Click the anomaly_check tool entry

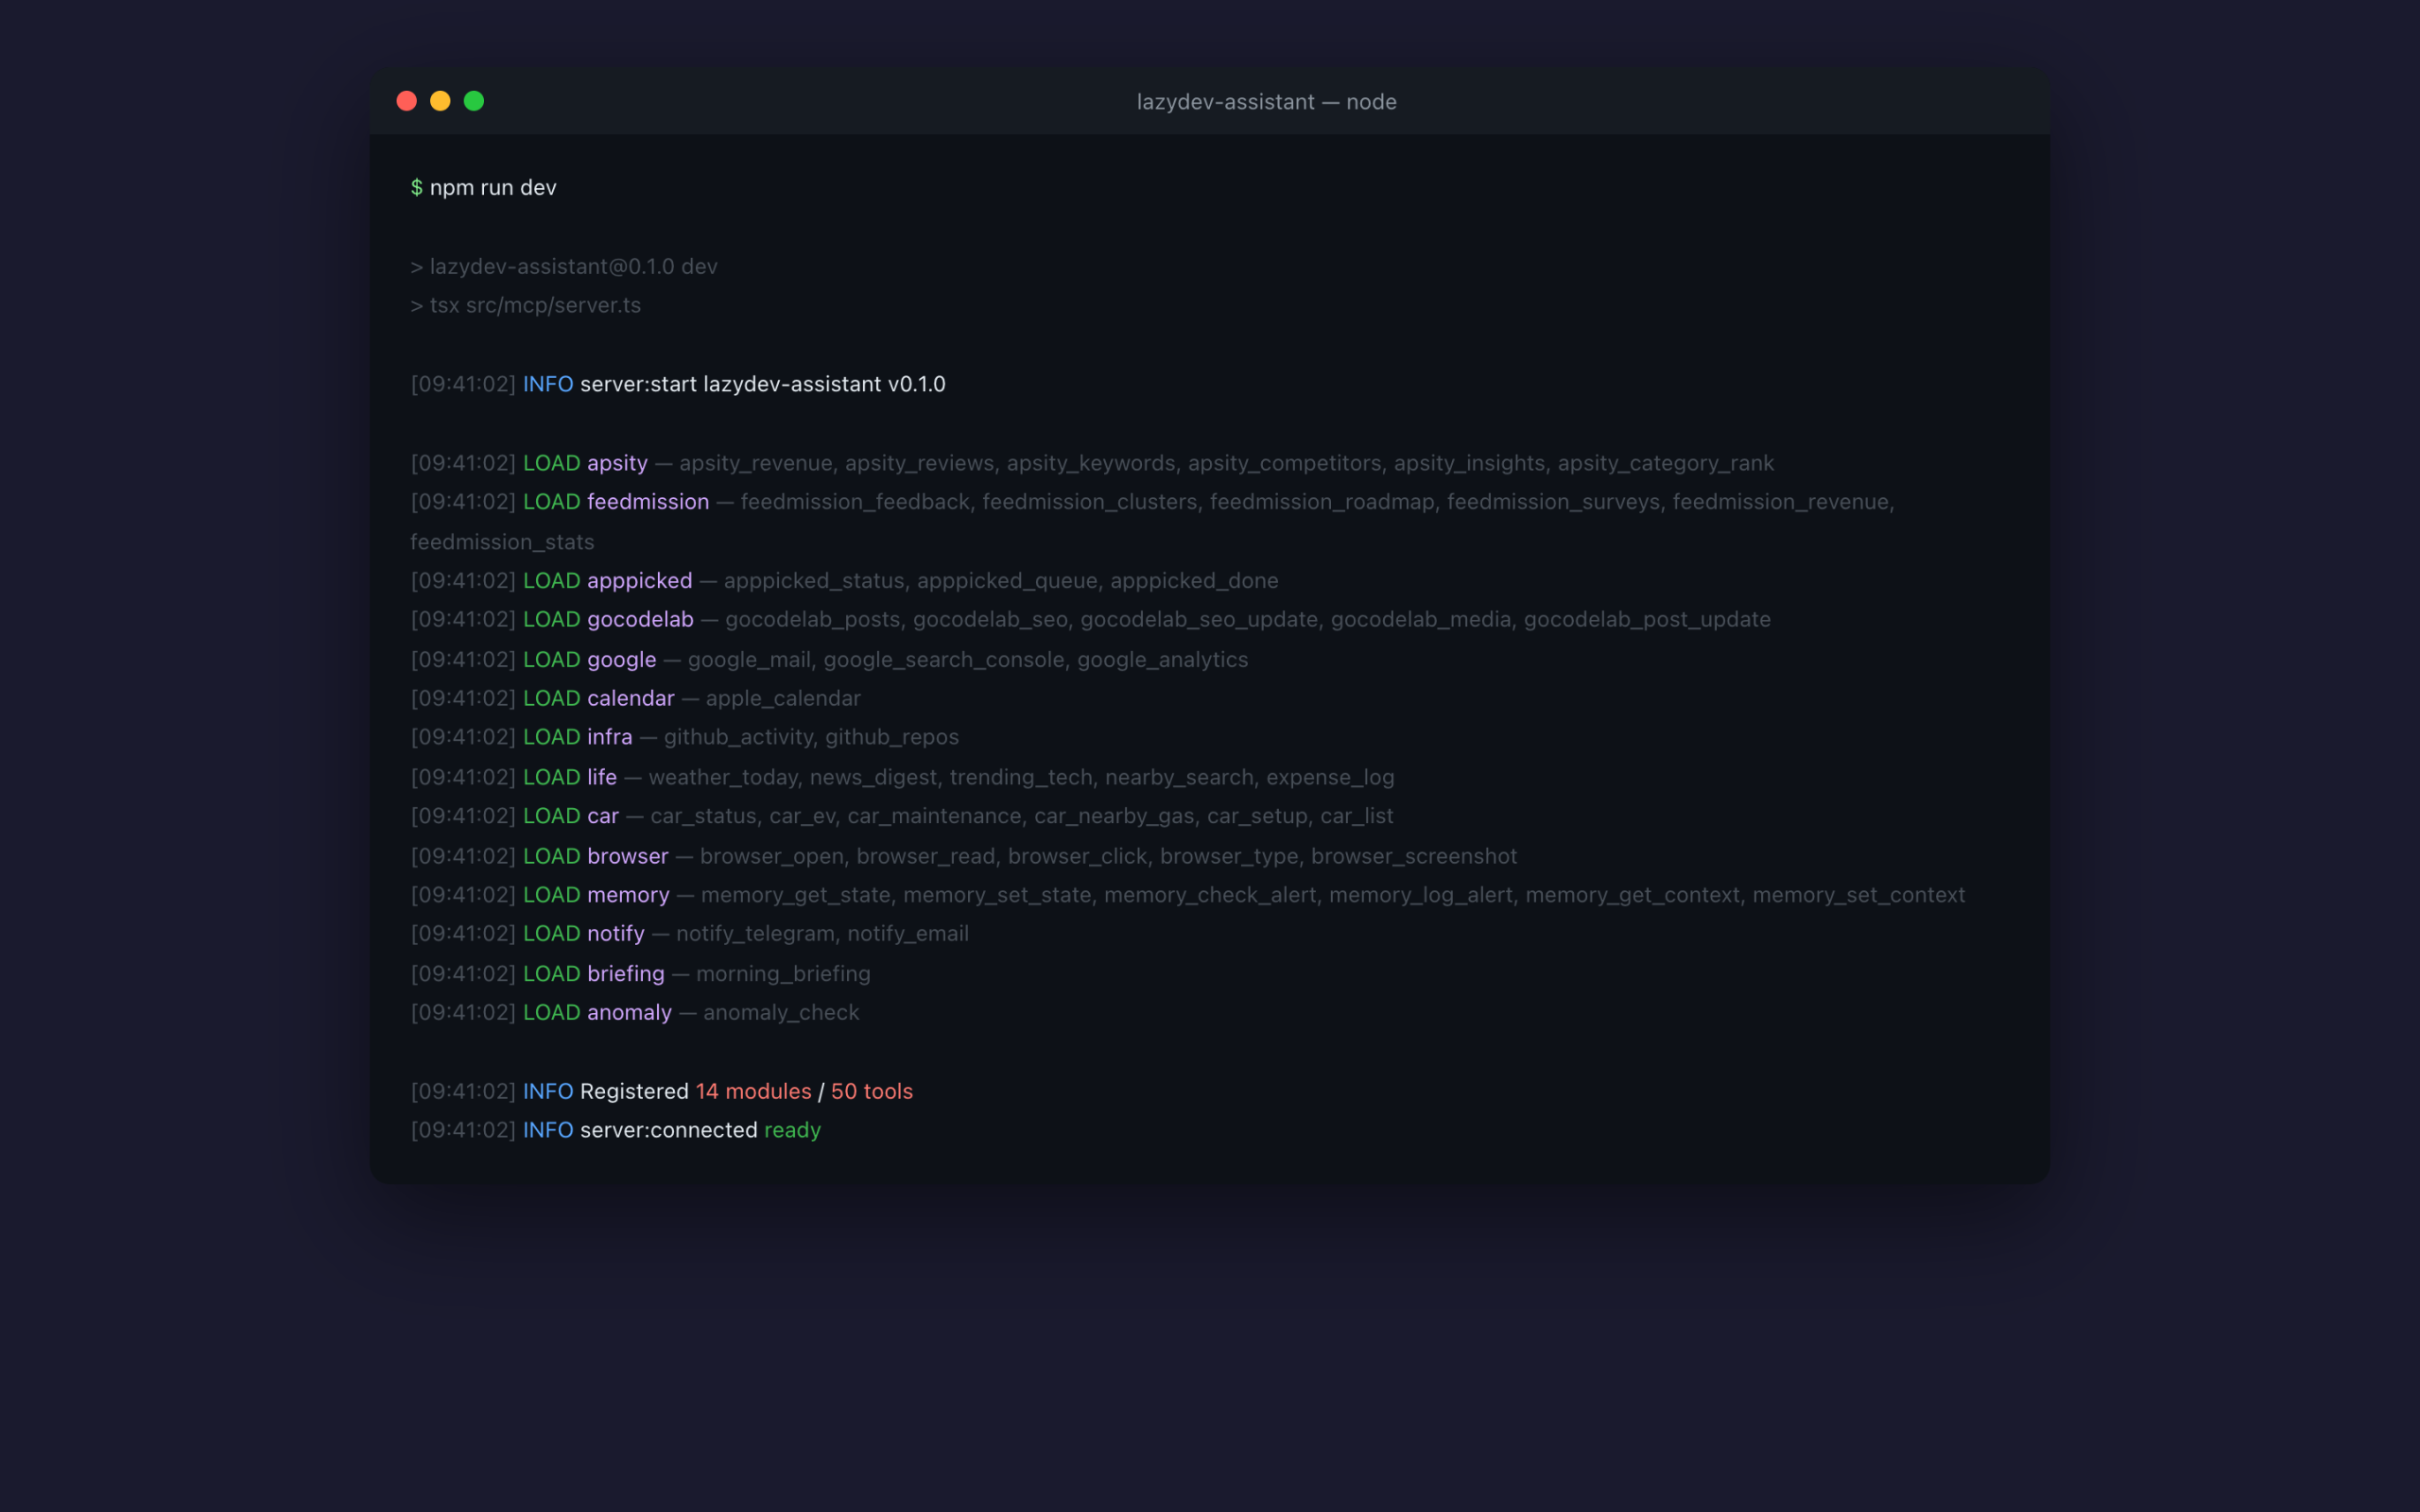[781, 1012]
